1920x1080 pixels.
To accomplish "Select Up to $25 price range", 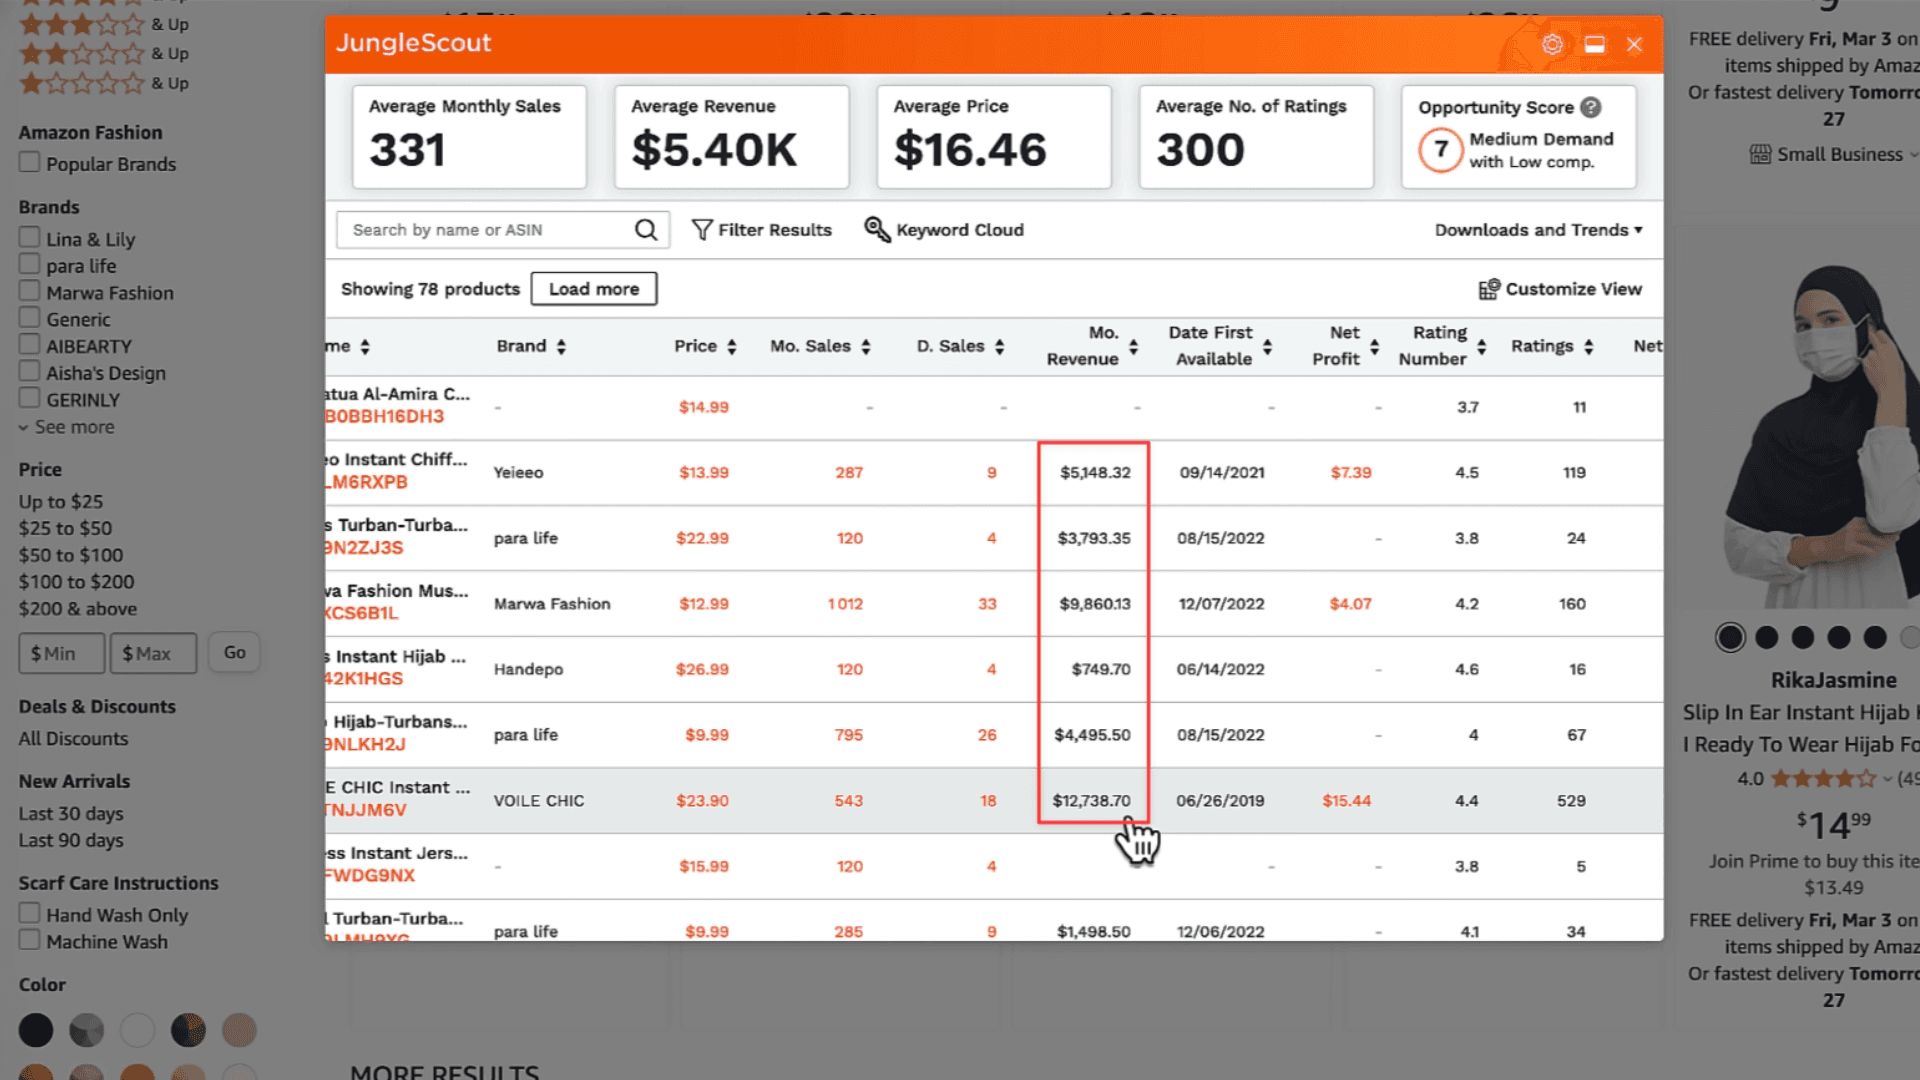I will point(61,502).
